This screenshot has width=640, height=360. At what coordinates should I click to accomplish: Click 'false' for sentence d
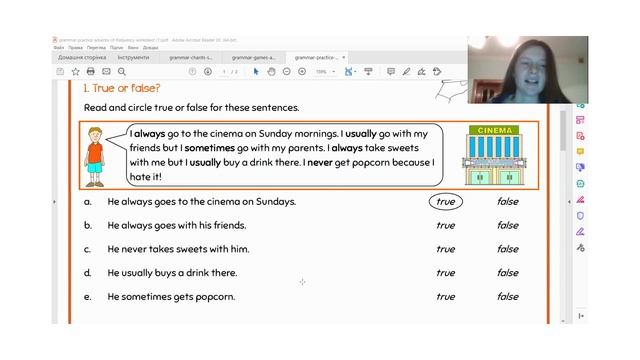pyautogui.click(x=508, y=273)
